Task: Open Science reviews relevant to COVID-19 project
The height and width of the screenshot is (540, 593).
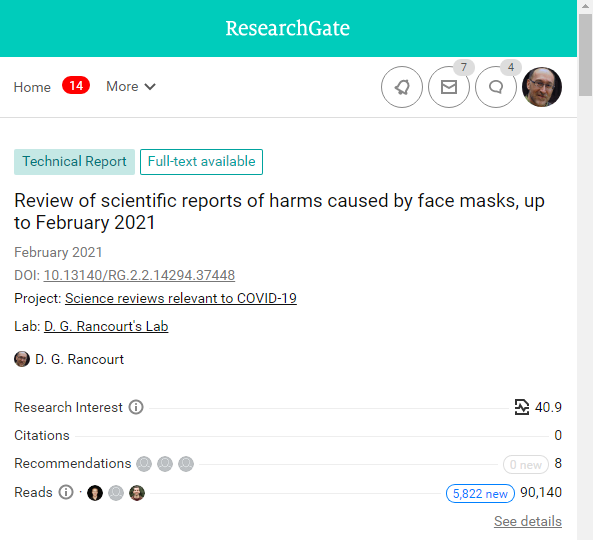Action: point(181,298)
